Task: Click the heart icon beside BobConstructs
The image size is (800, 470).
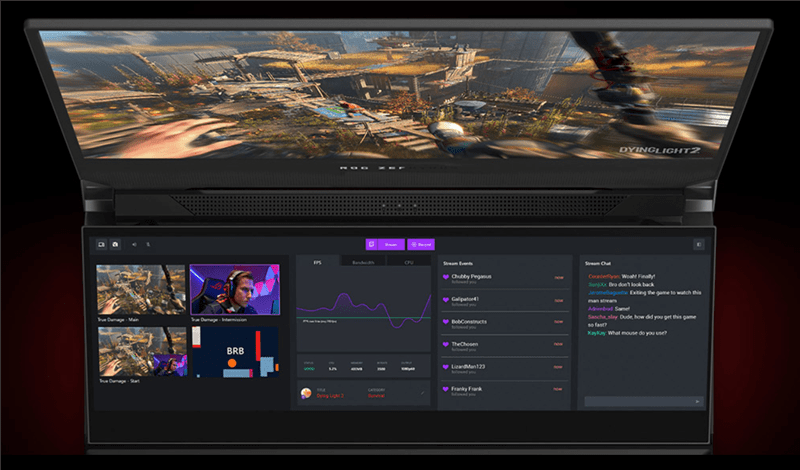Action: point(446,323)
